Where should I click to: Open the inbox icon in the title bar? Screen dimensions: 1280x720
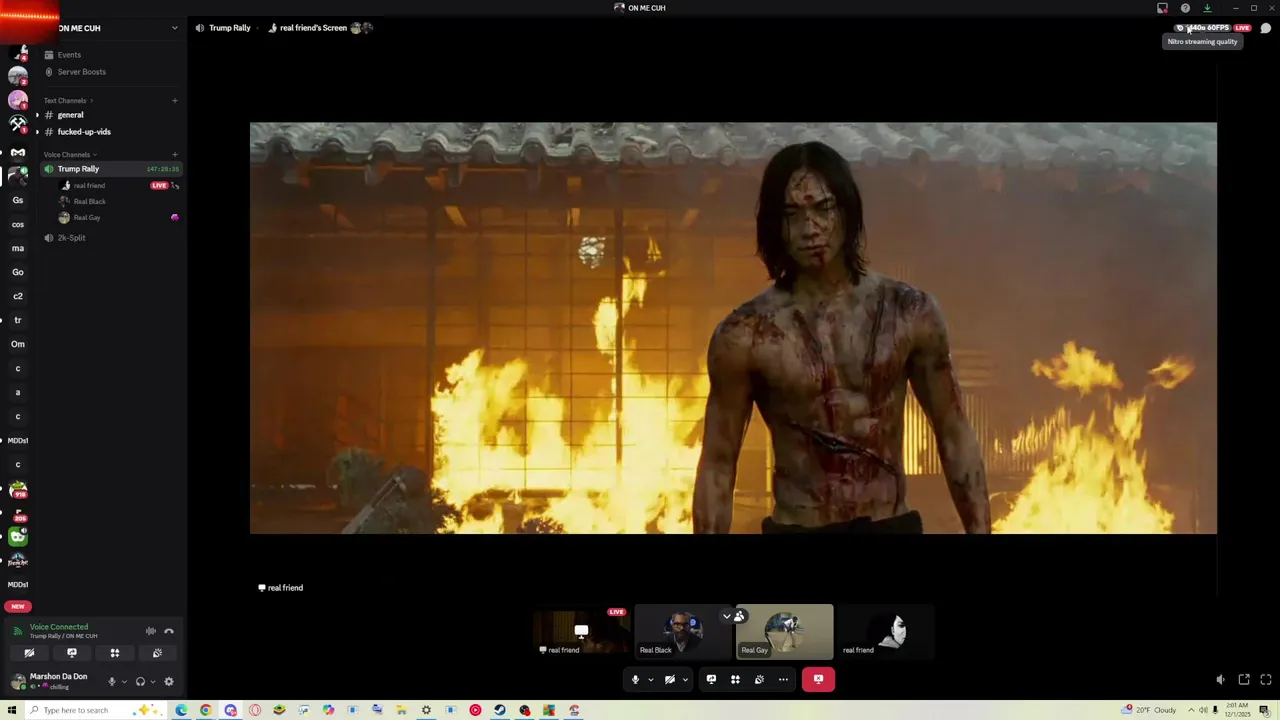click(x=1162, y=8)
